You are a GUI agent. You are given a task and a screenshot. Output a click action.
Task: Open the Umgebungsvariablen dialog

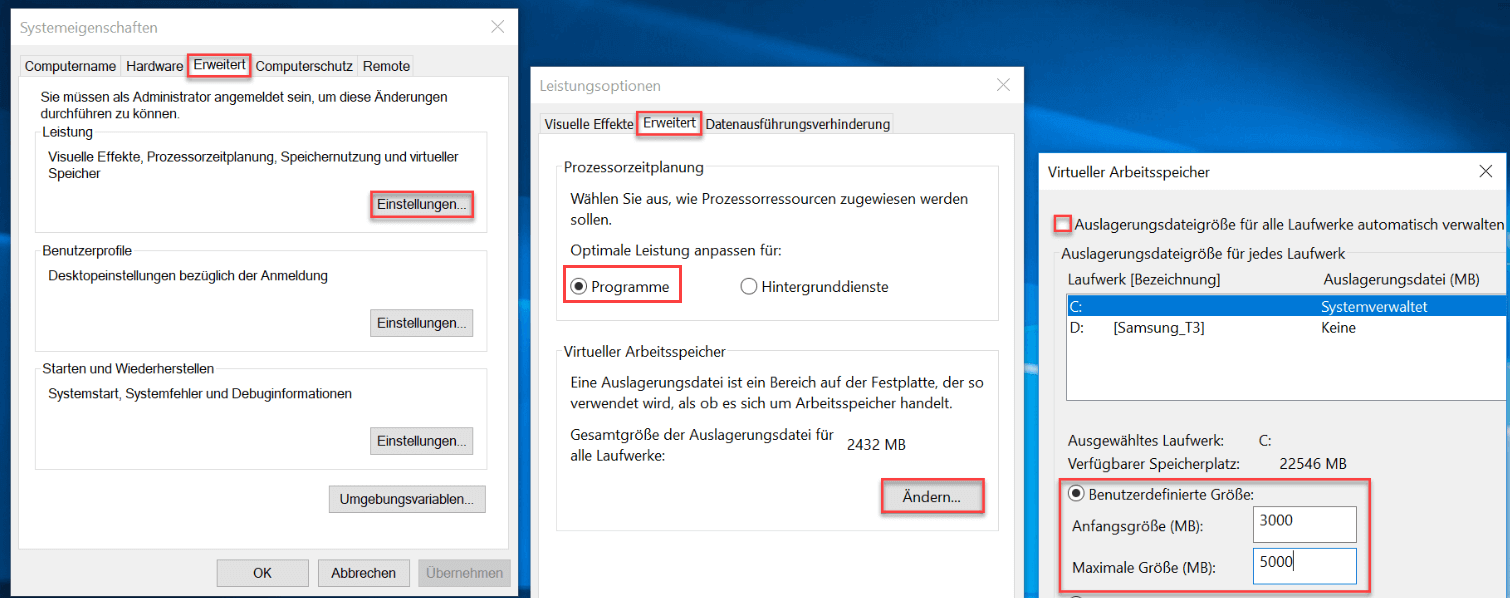pyautogui.click(x=407, y=499)
